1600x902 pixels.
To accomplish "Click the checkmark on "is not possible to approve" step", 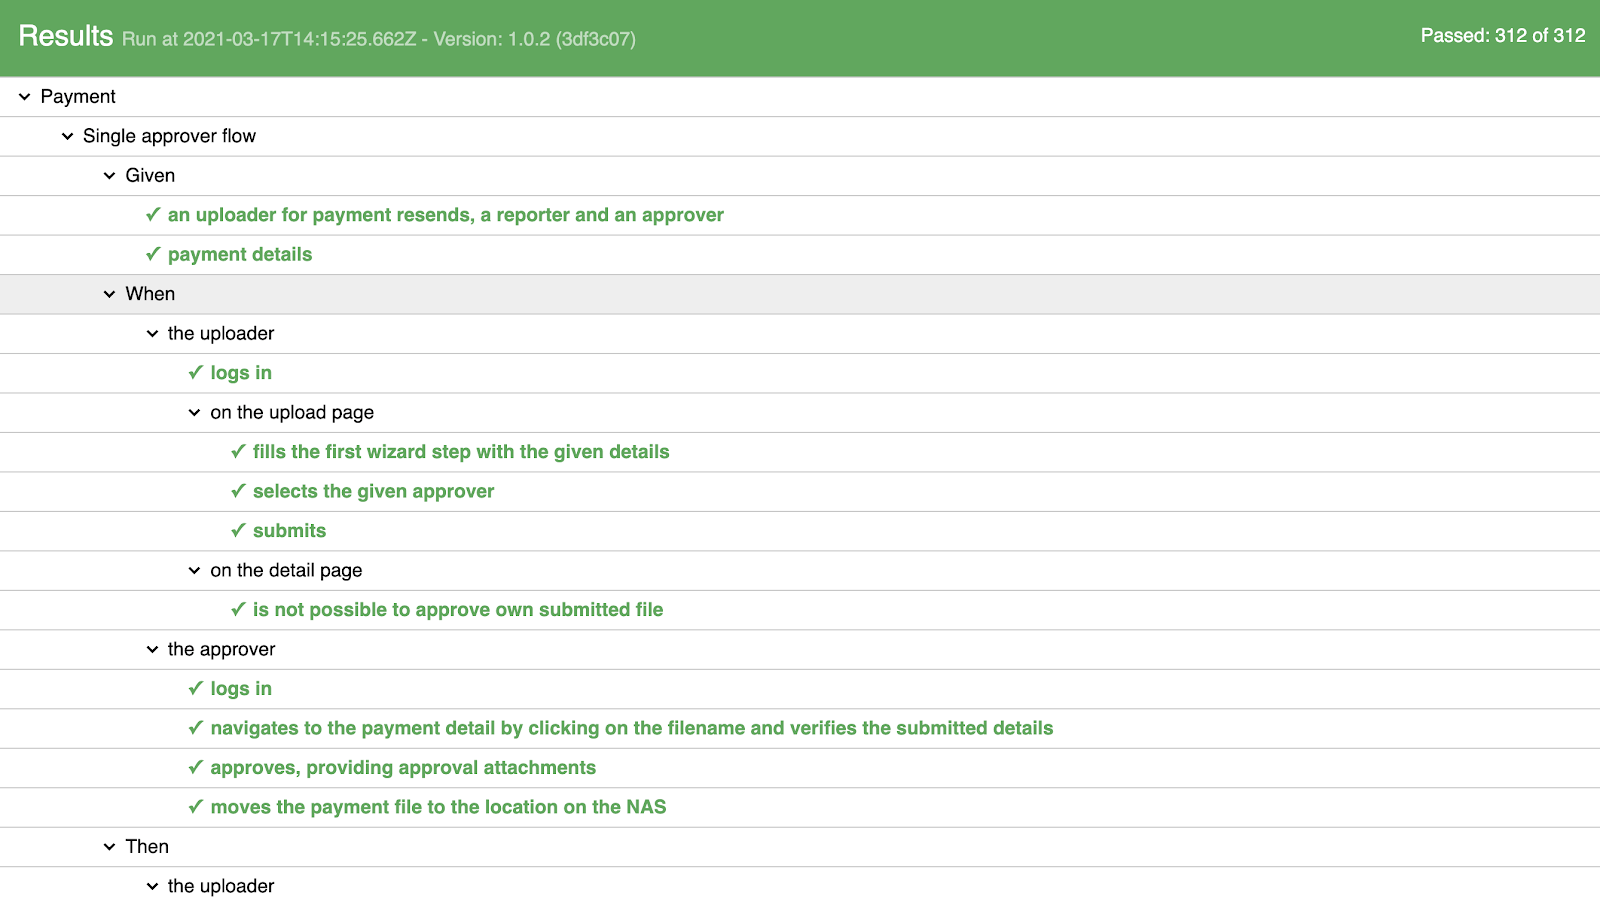I will point(237,609).
